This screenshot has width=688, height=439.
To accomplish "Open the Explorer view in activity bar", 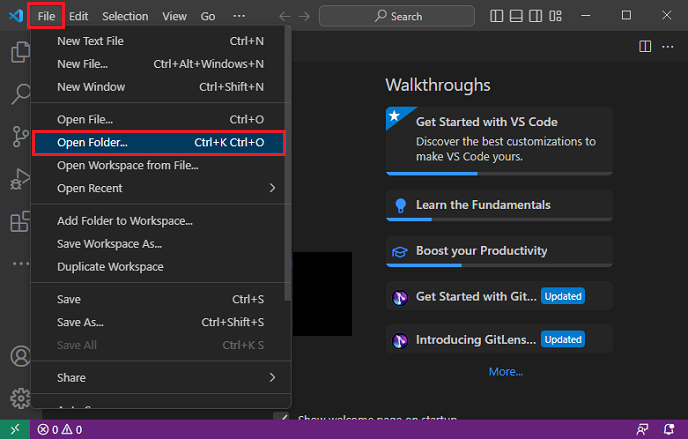I will point(19,52).
